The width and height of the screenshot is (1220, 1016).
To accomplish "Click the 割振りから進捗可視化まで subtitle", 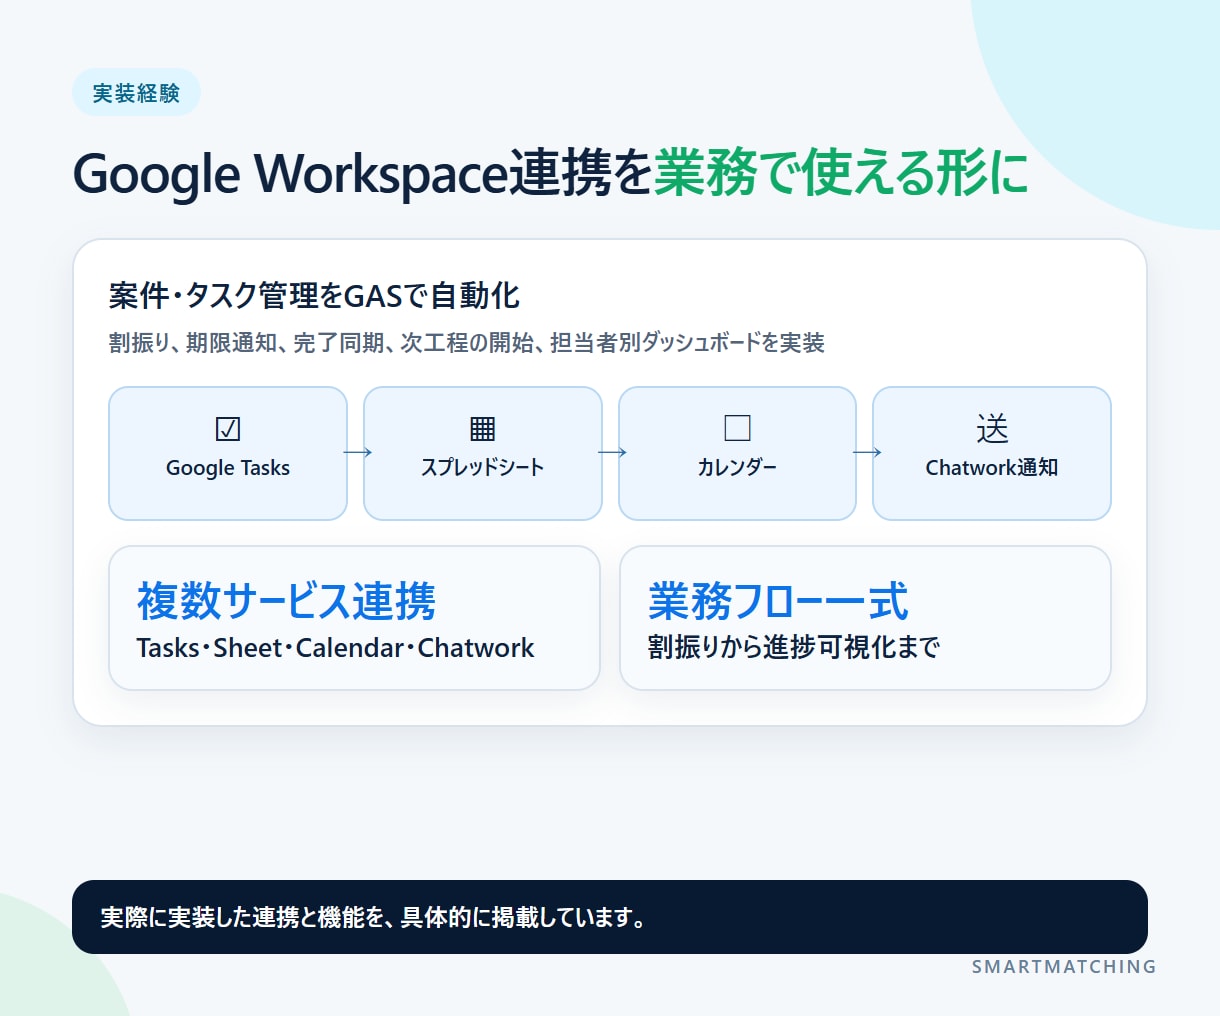I will coord(794,647).
